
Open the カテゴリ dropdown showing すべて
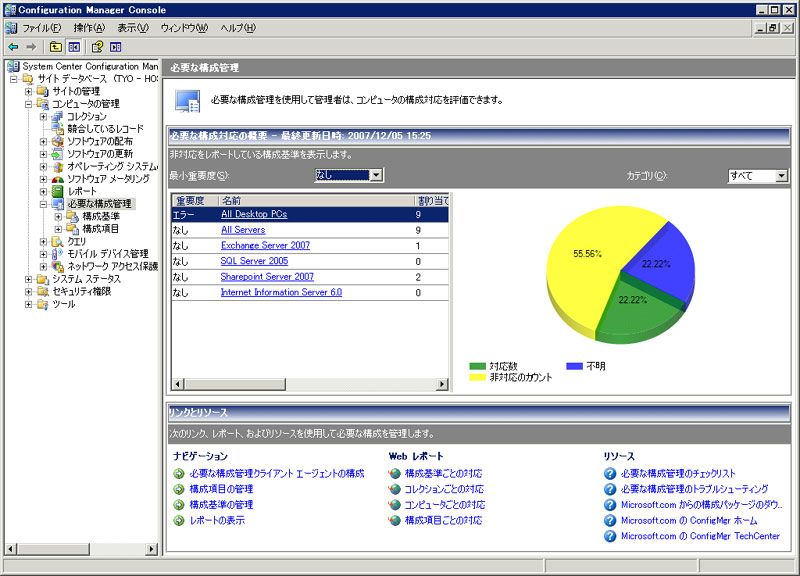pyautogui.click(x=782, y=176)
